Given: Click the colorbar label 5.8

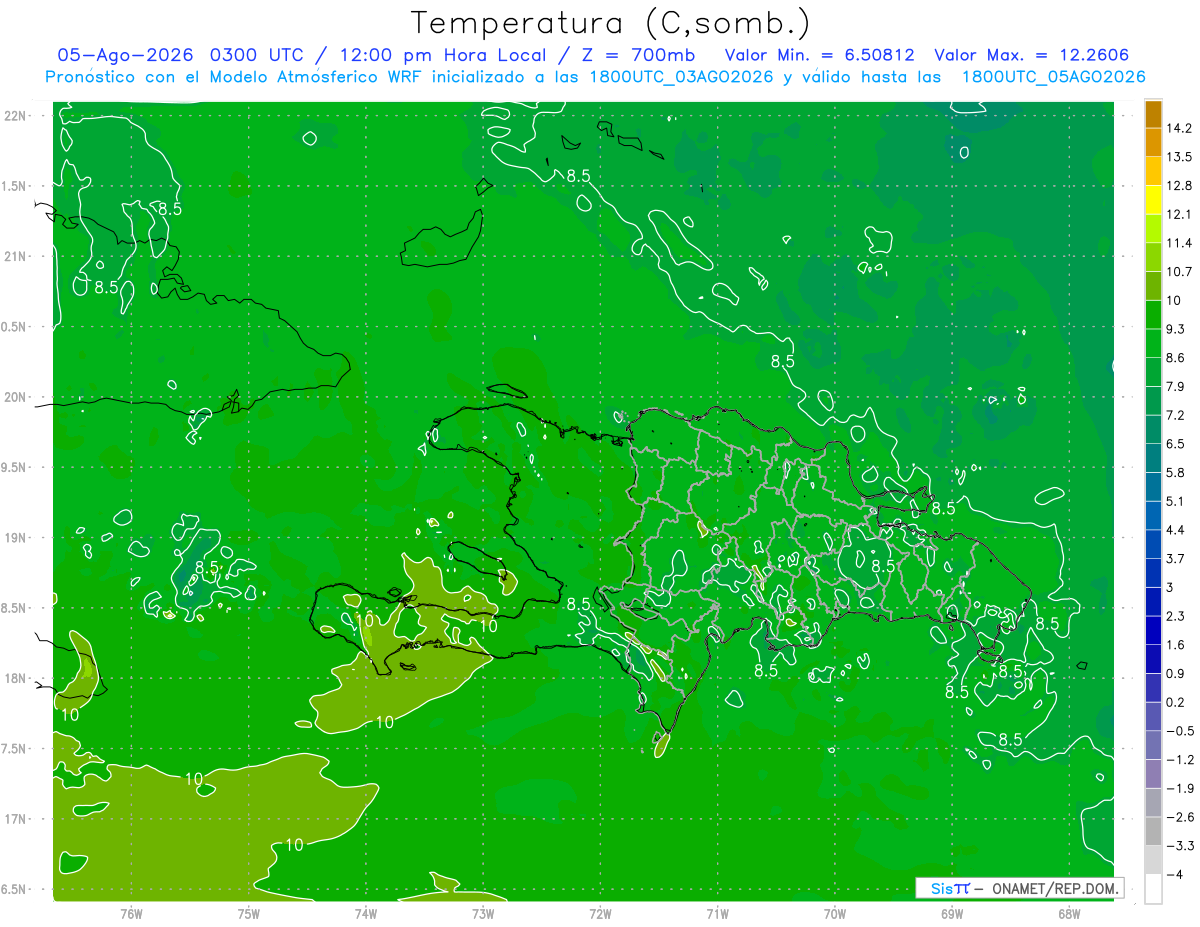Looking at the screenshot, I should click(1176, 472).
